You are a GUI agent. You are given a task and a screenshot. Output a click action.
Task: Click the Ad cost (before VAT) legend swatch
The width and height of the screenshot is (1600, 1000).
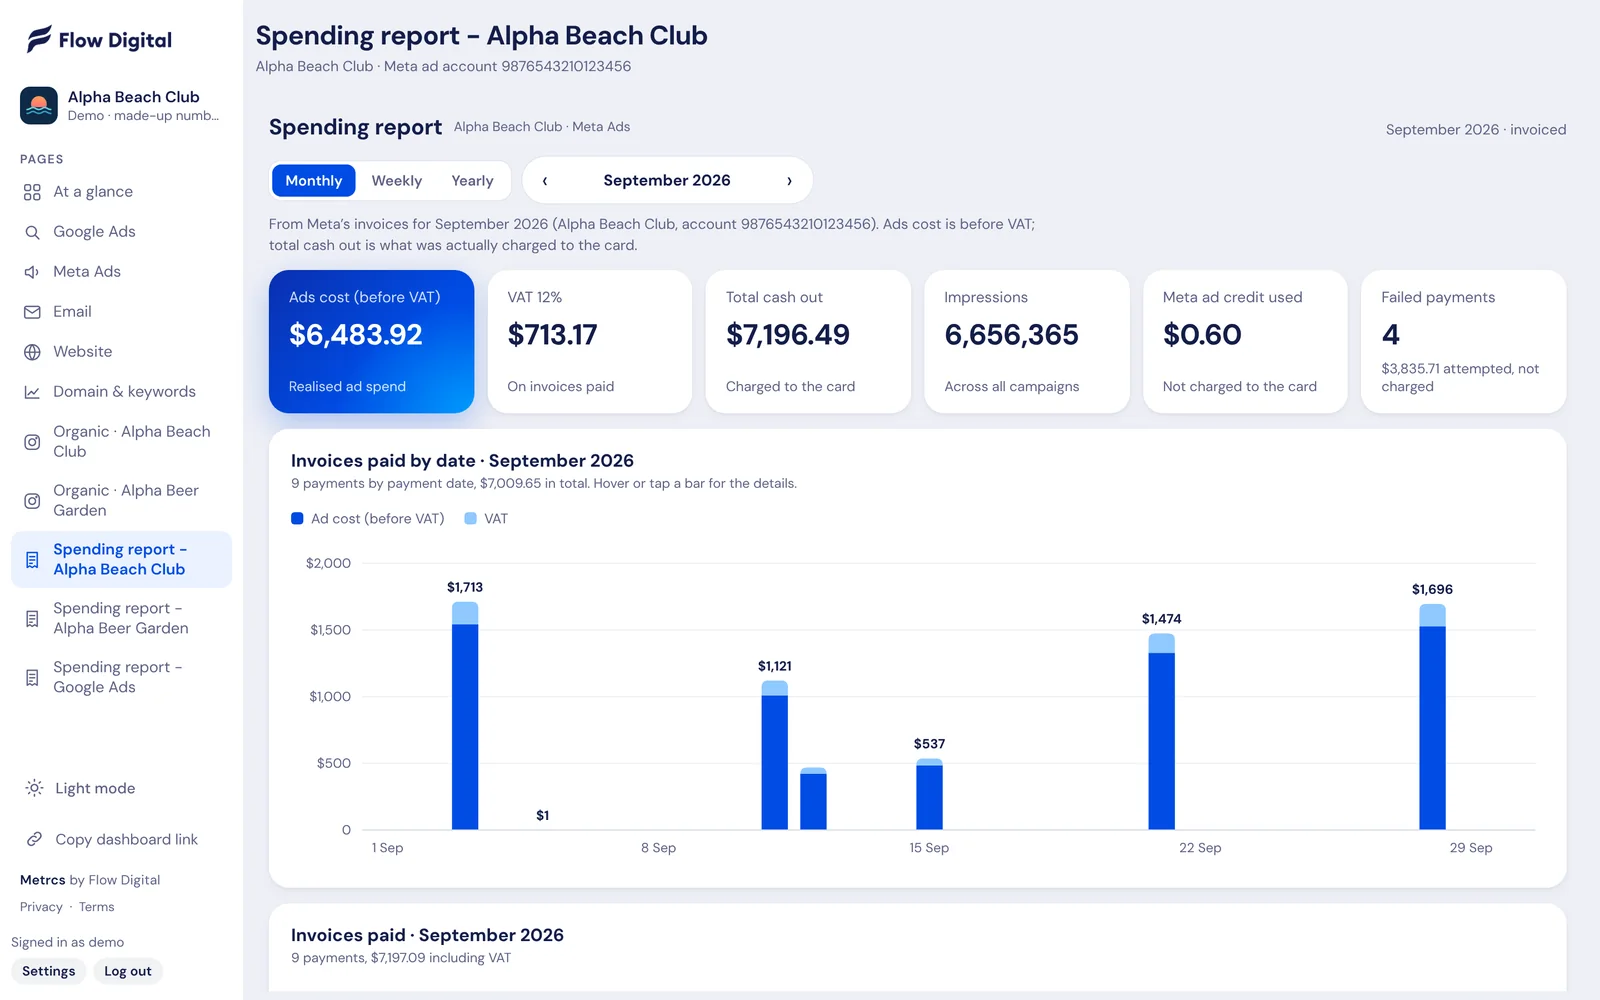pyautogui.click(x=297, y=519)
